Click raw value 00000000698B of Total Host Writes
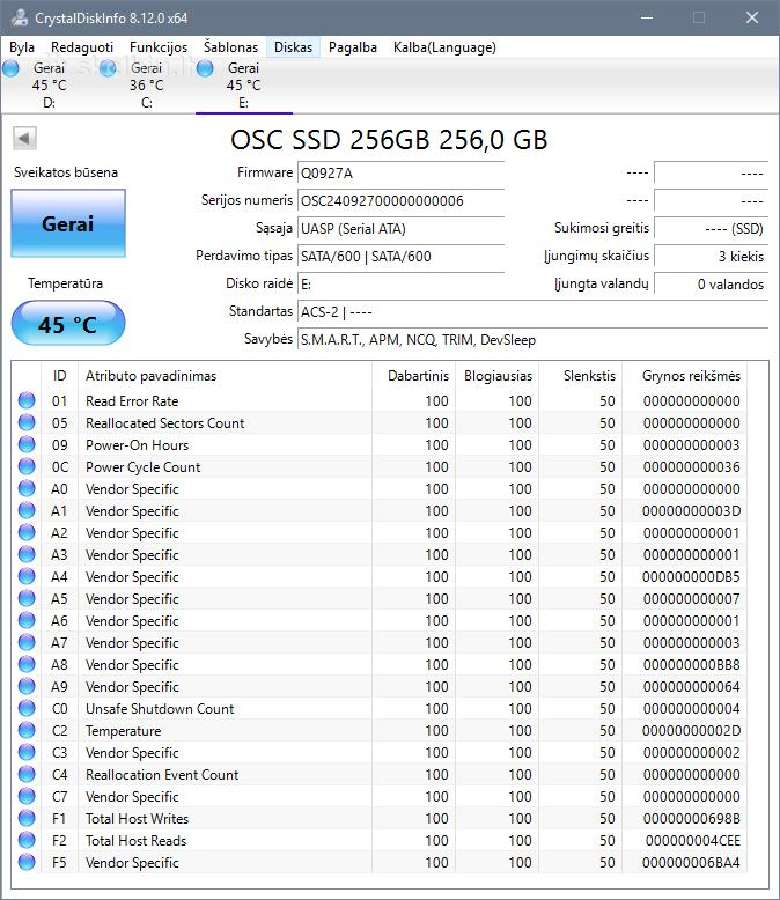780x900 pixels. [x=691, y=818]
